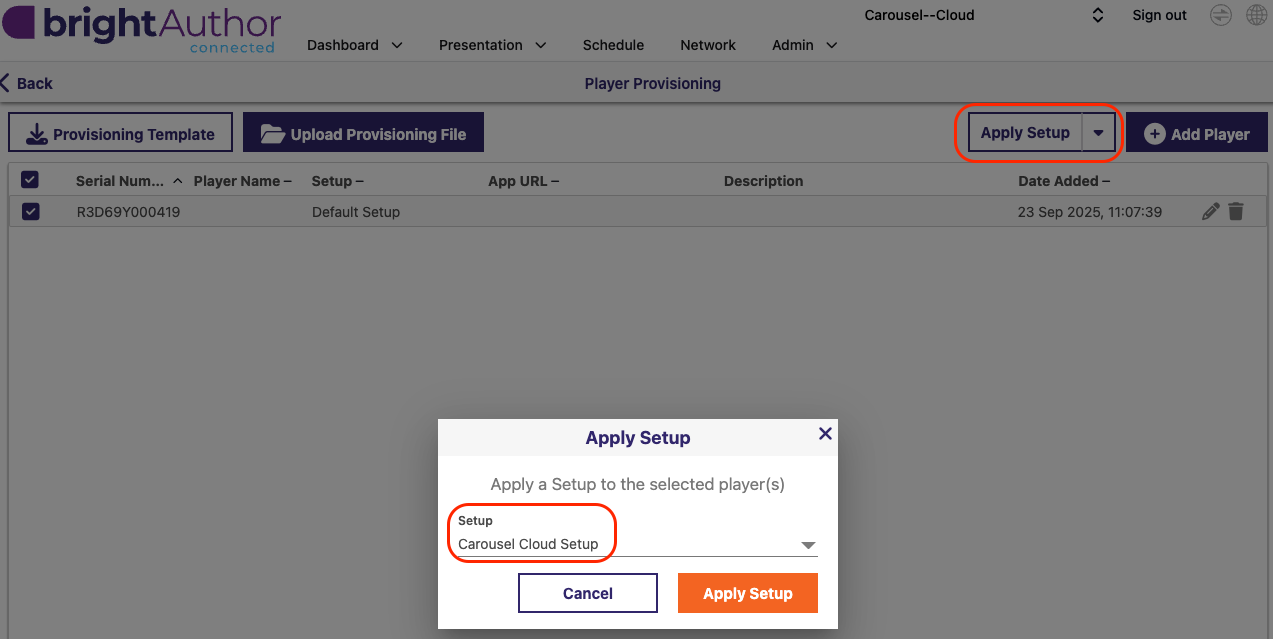1273x639 pixels.
Task: Go back using the Back arrow
Action: pos(27,83)
